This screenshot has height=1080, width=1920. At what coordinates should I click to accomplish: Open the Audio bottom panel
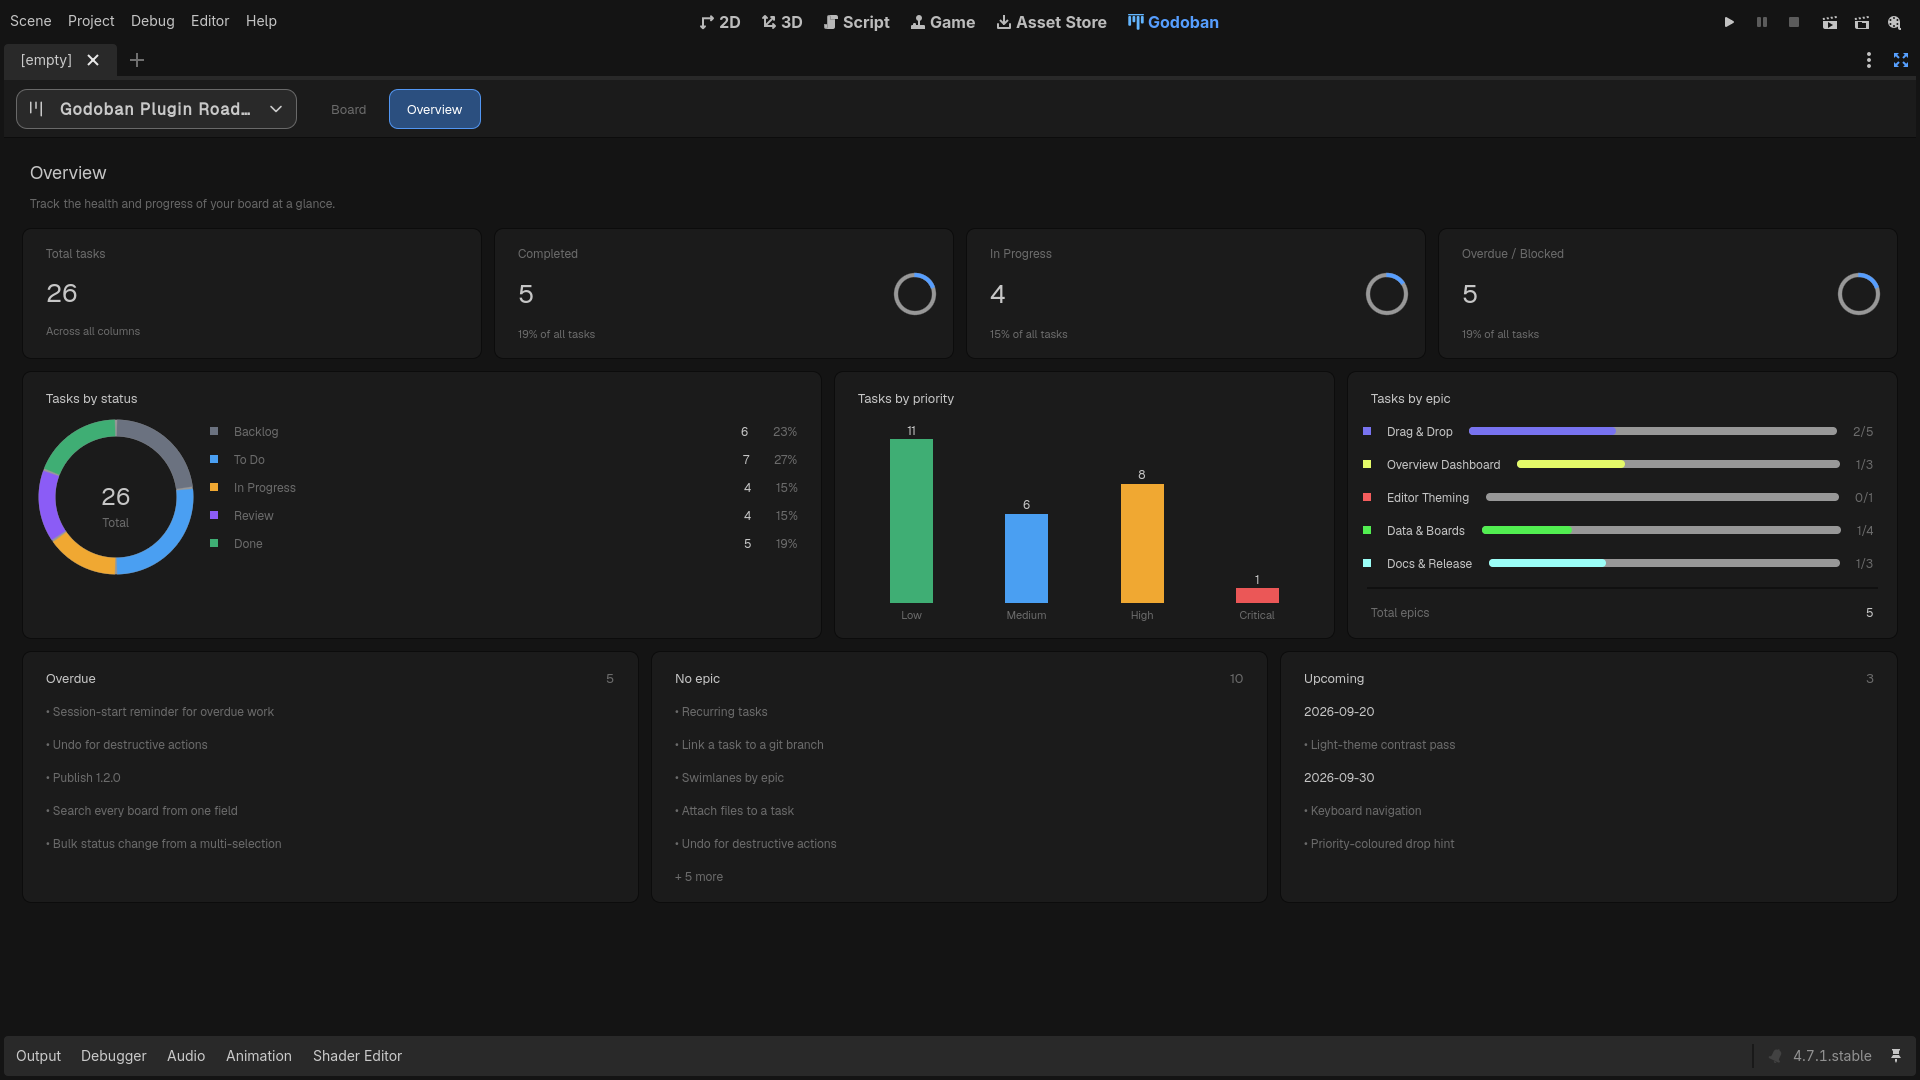click(186, 1056)
